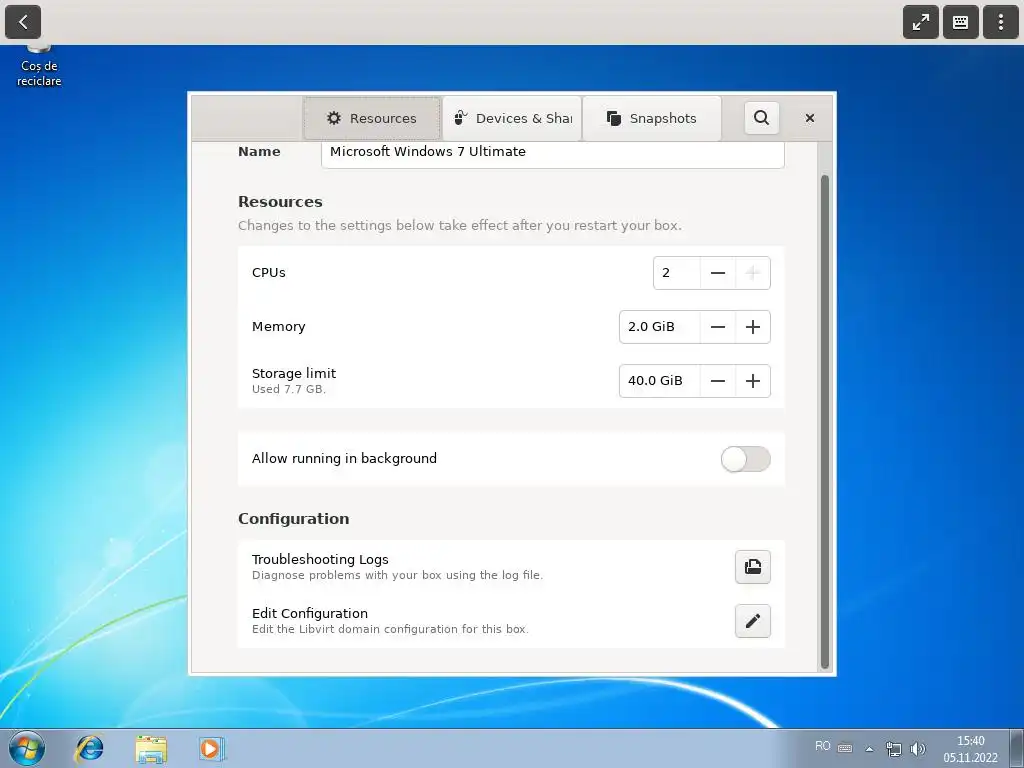Click the CPUs value field showing 2
The width and height of the screenshot is (1024, 768).
point(677,273)
